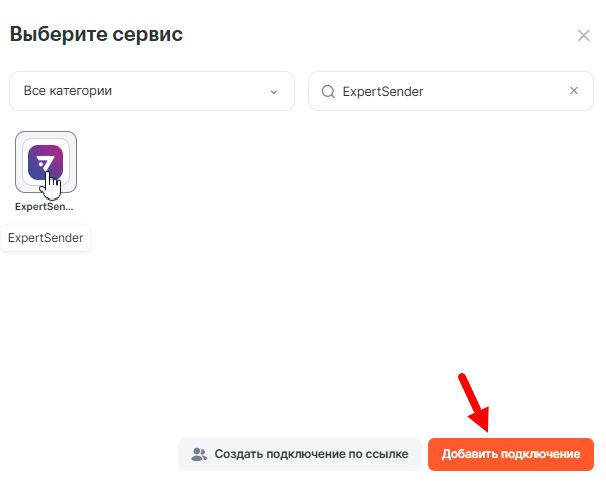Click the magnifier icon in search field
Viewport: 606px width, 482px height.
pyautogui.click(x=327, y=91)
